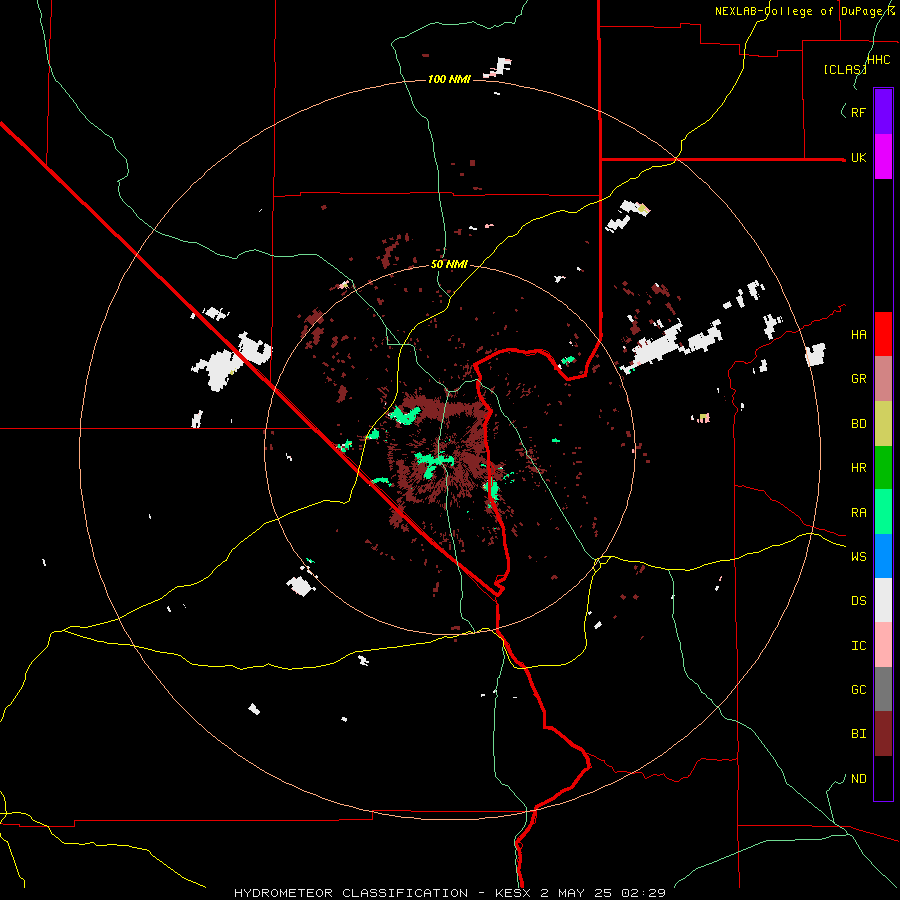The width and height of the screenshot is (900, 900).
Task: Choose the mint green RA legend swatch
Action: click(883, 512)
